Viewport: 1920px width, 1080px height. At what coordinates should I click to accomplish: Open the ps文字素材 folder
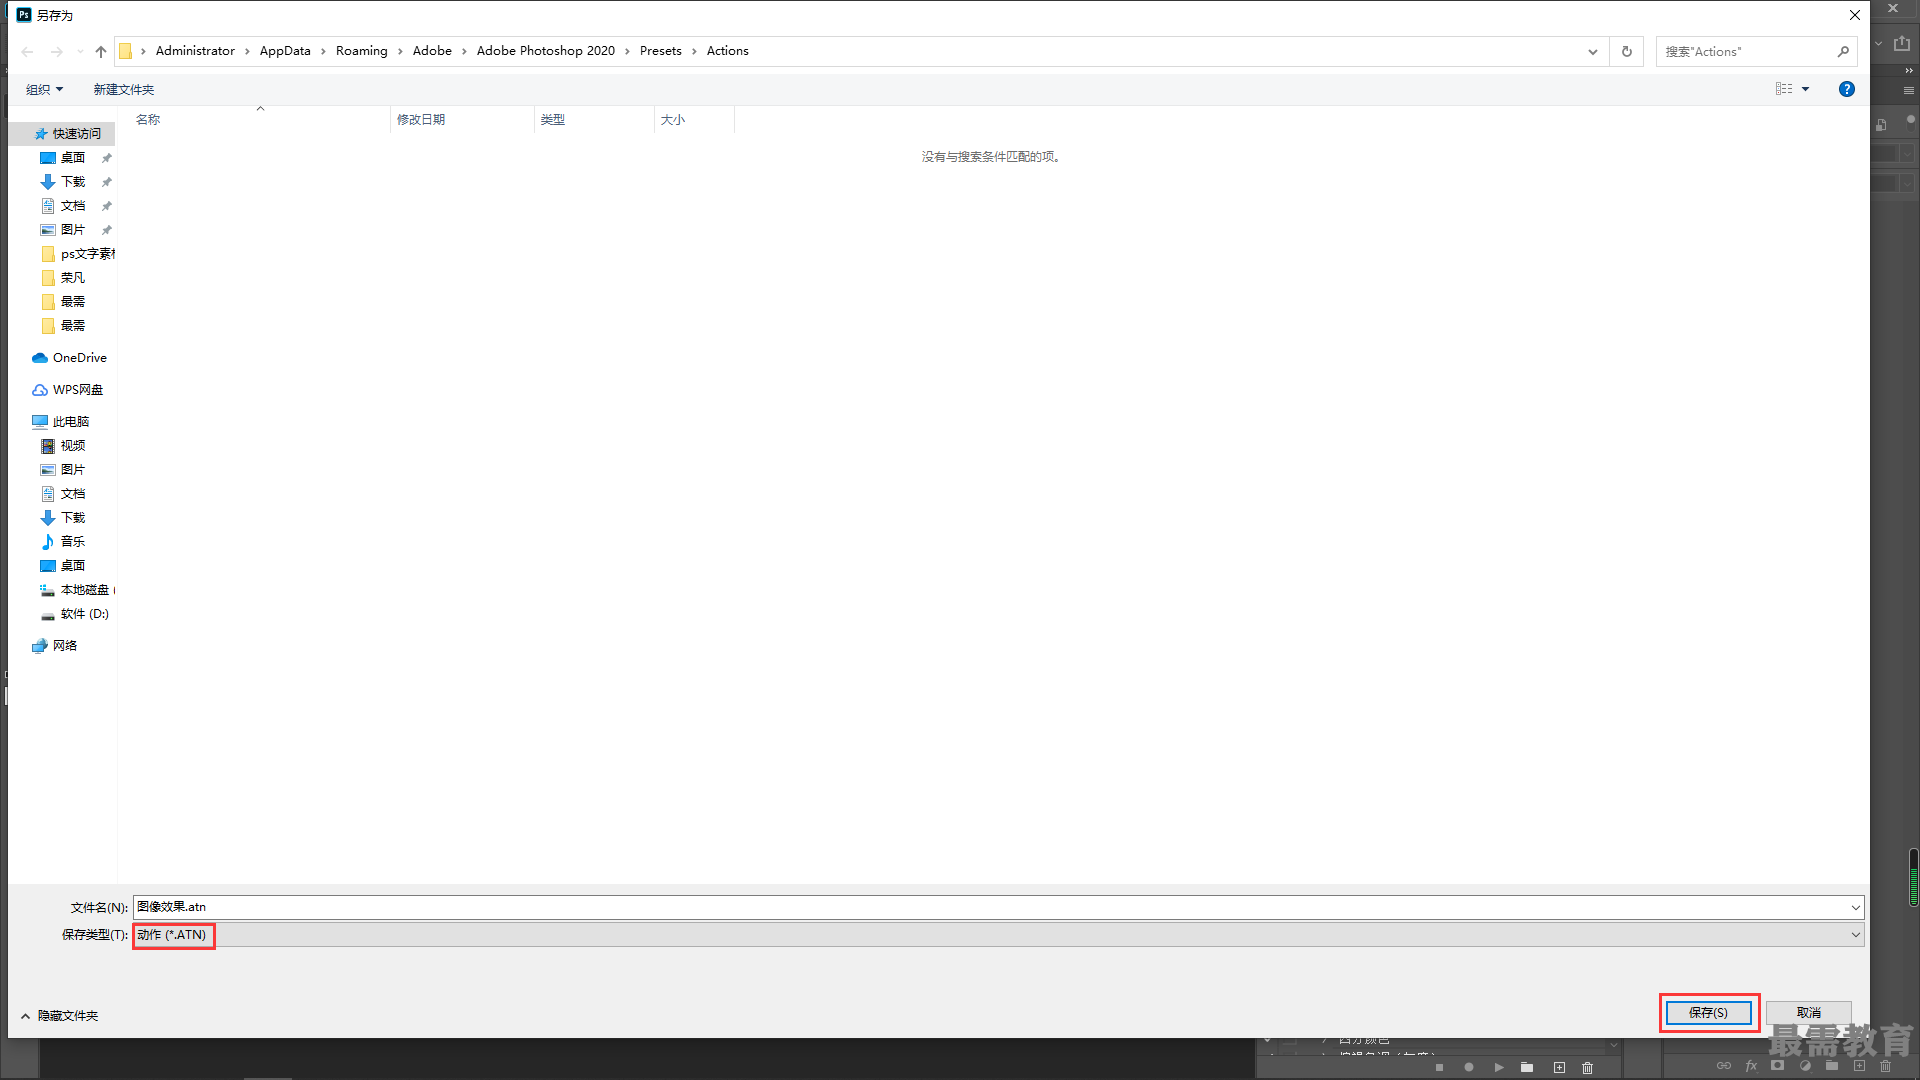point(78,254)
